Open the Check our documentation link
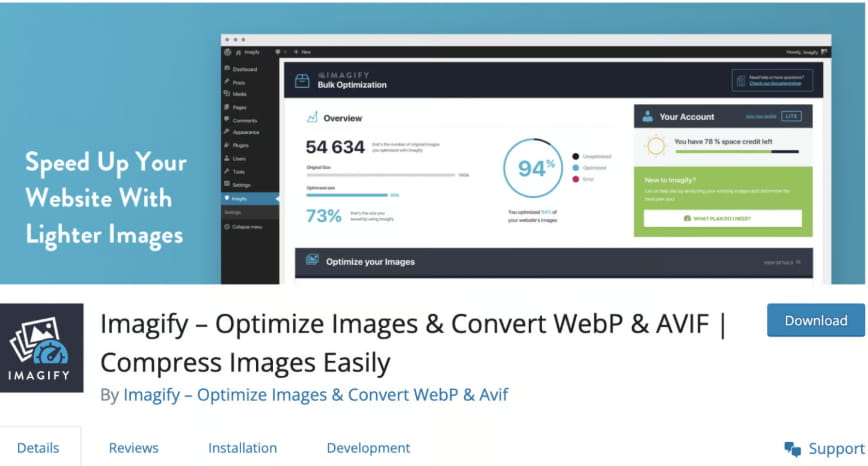Screen dimensions: 868x466 [x=775, y=84]
